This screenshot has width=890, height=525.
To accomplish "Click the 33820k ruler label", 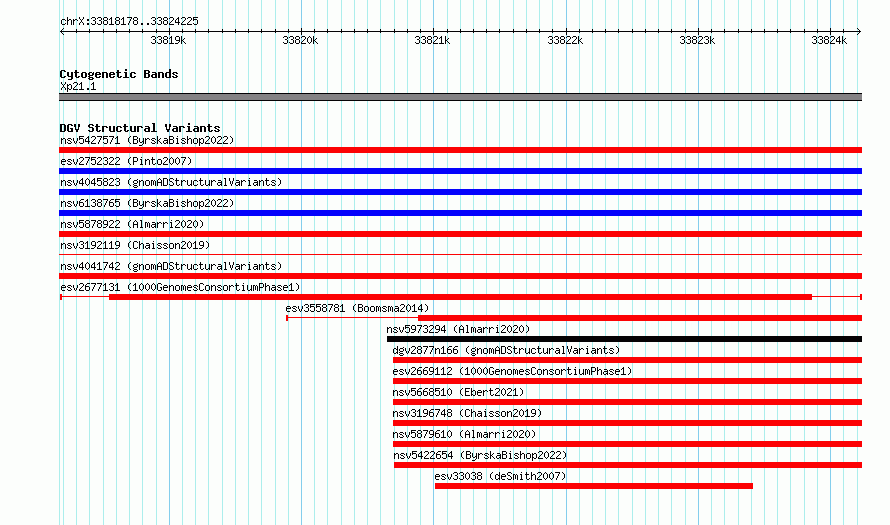I will (x=300, y=40).
